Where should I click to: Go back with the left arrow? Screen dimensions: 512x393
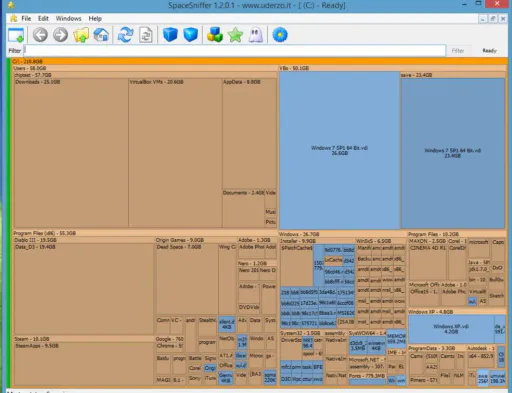tap(40, 35)
